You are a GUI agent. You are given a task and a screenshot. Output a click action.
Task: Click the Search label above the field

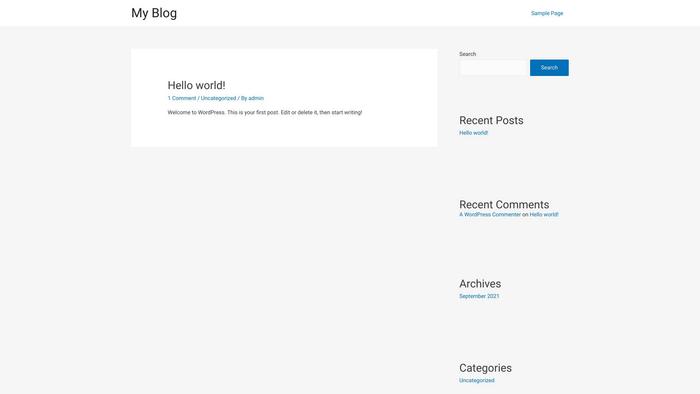pyautogui.click(x=467, y=54)
